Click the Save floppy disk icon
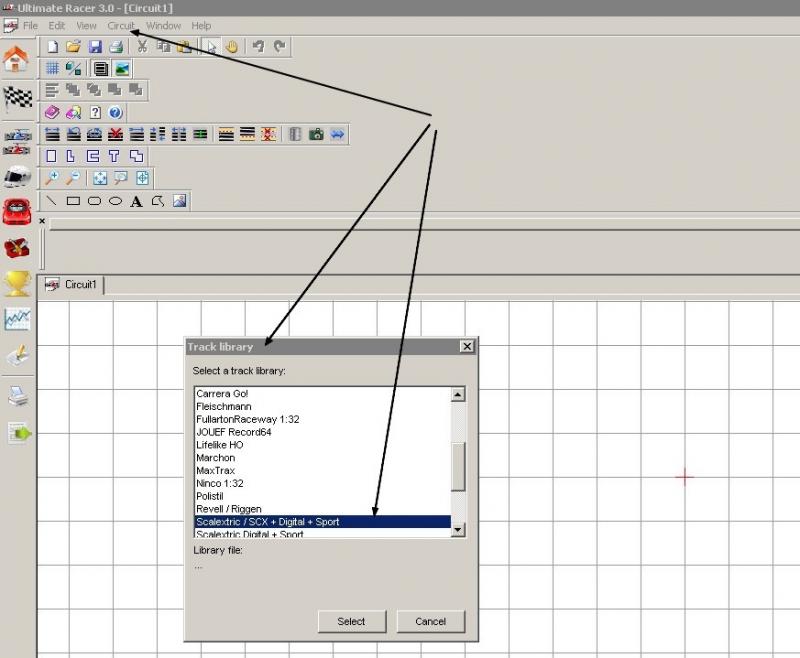This screenshot has height=658, width=800. click(x=95, y=46)
